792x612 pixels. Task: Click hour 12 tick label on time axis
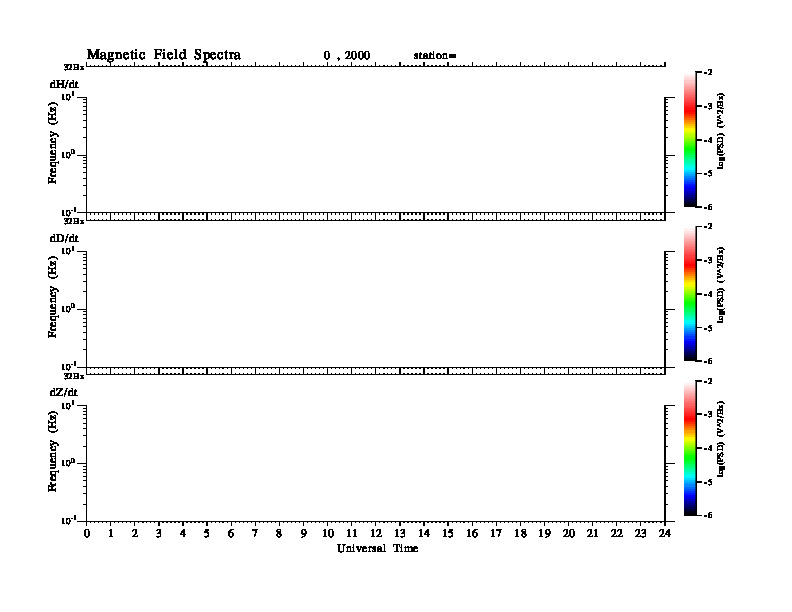tap(376, 534)
